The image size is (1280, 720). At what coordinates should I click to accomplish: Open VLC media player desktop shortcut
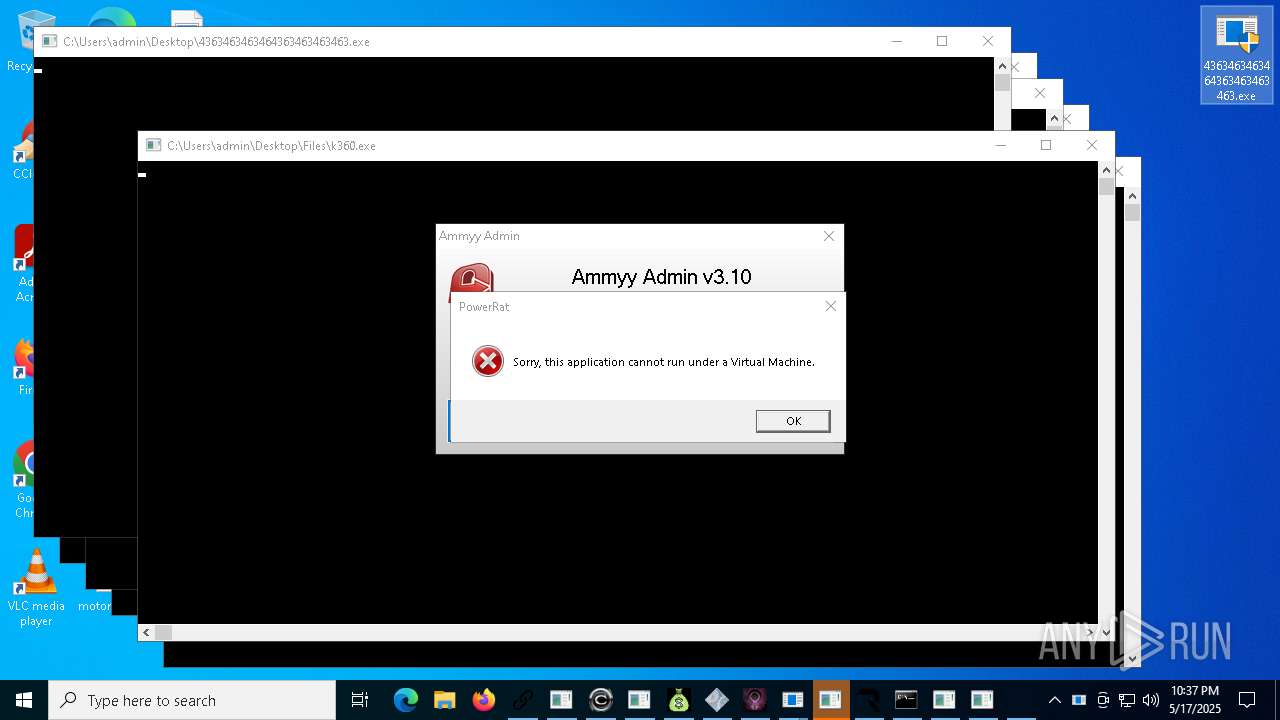click(36, 588)
